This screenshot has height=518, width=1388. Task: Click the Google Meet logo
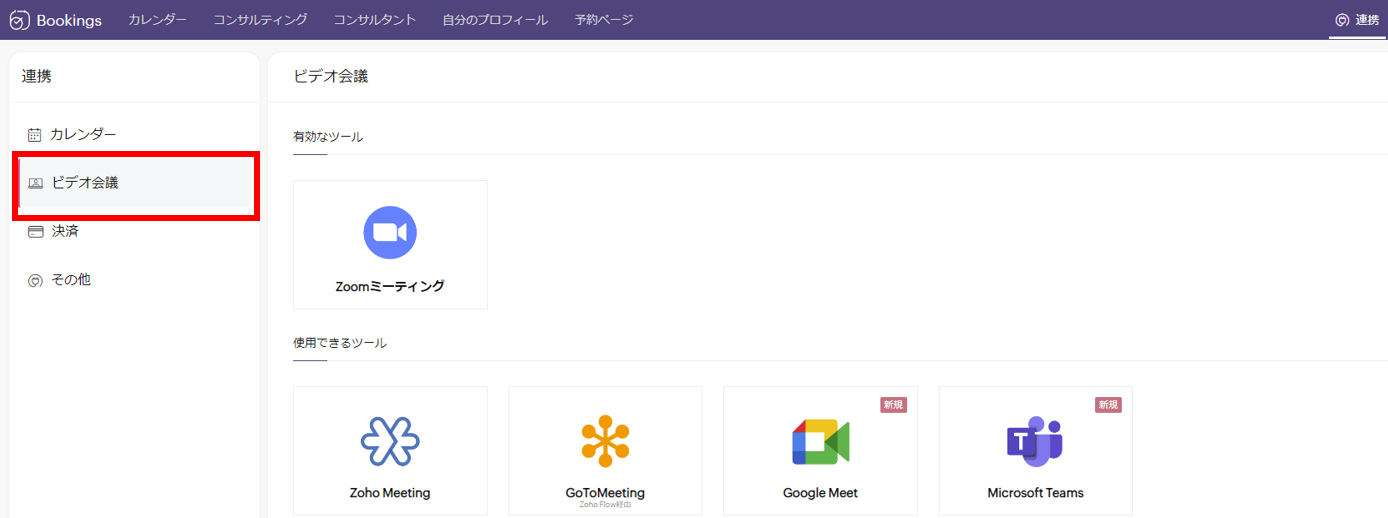(820, 442)
